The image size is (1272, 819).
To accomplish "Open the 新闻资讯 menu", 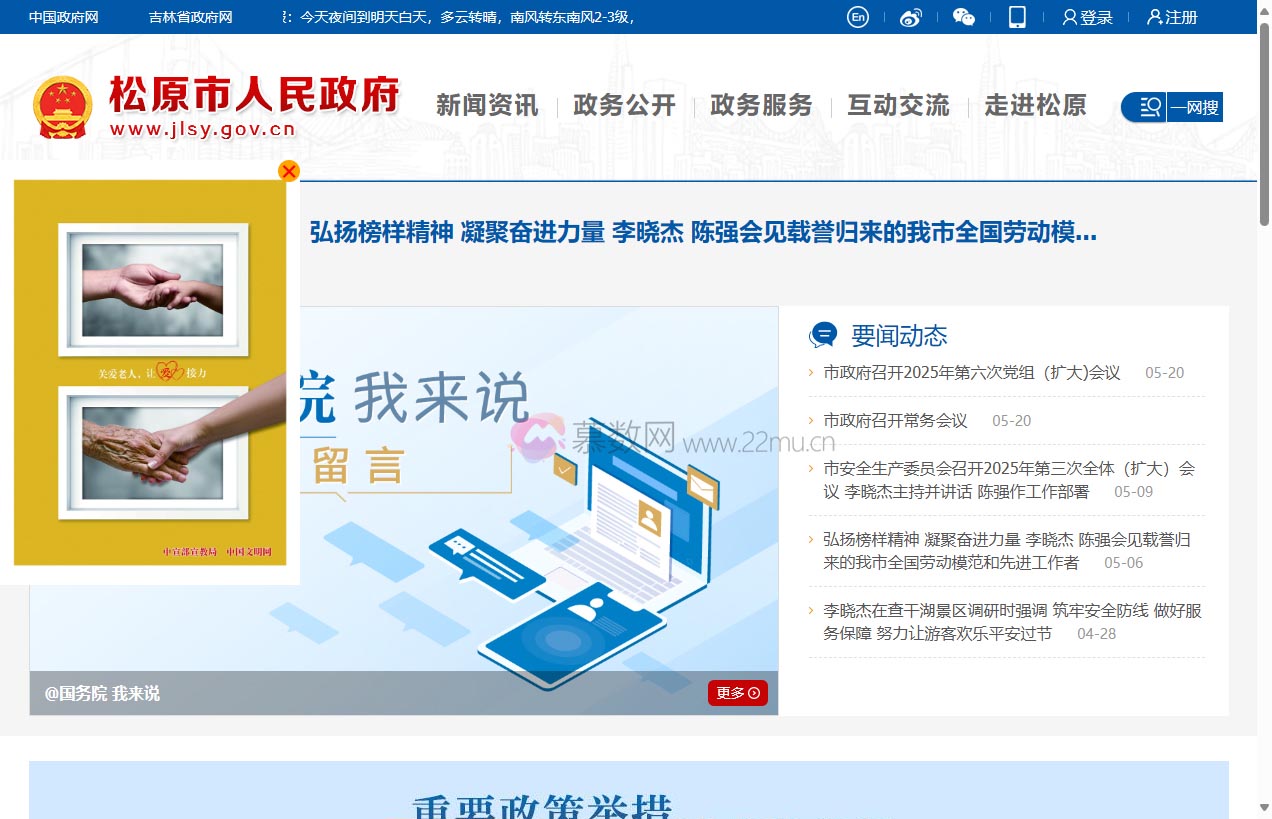I will 487,106.
